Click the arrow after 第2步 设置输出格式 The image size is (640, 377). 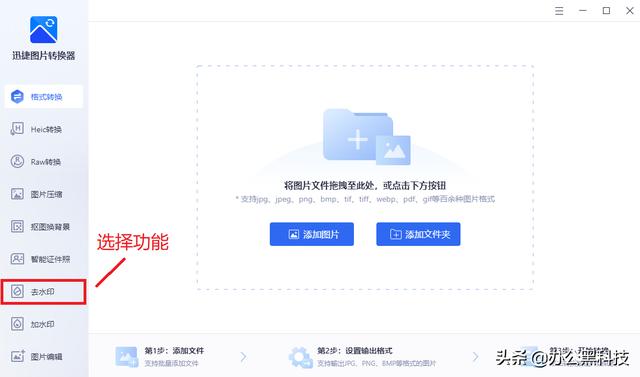pyautogui.click(x=476, y=357)
